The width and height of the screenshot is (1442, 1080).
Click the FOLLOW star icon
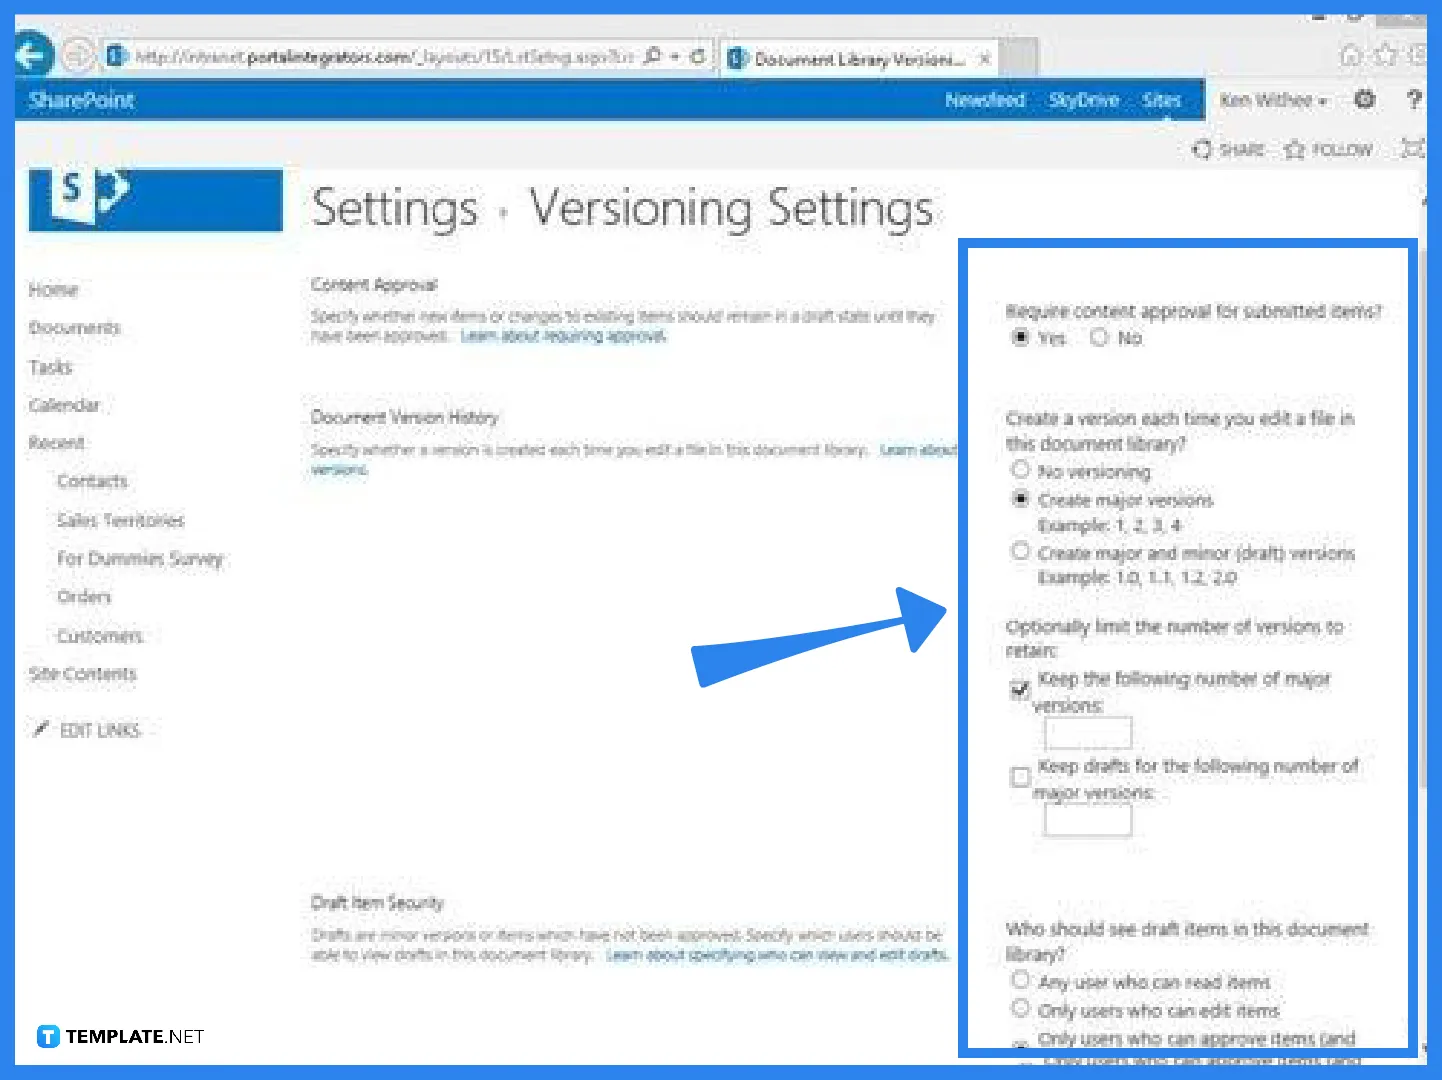[1328, 149]
